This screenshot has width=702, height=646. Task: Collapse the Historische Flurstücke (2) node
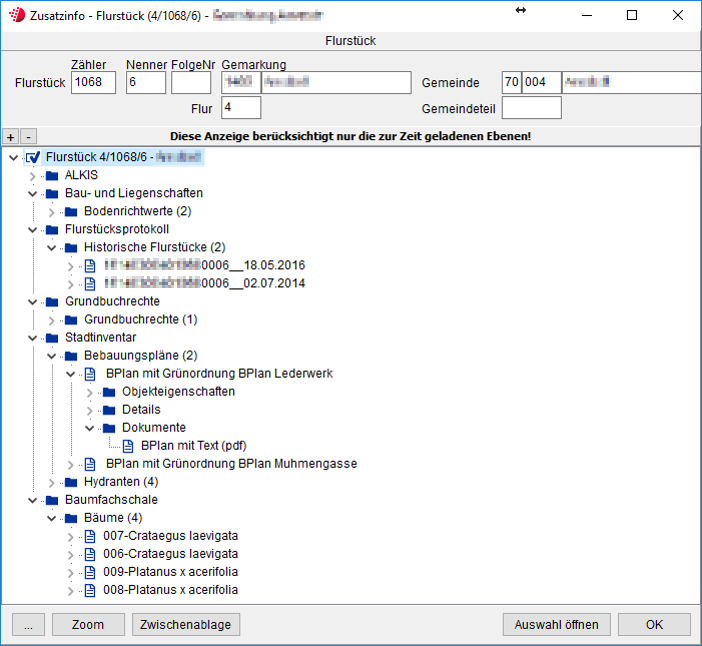coord(51,248)
